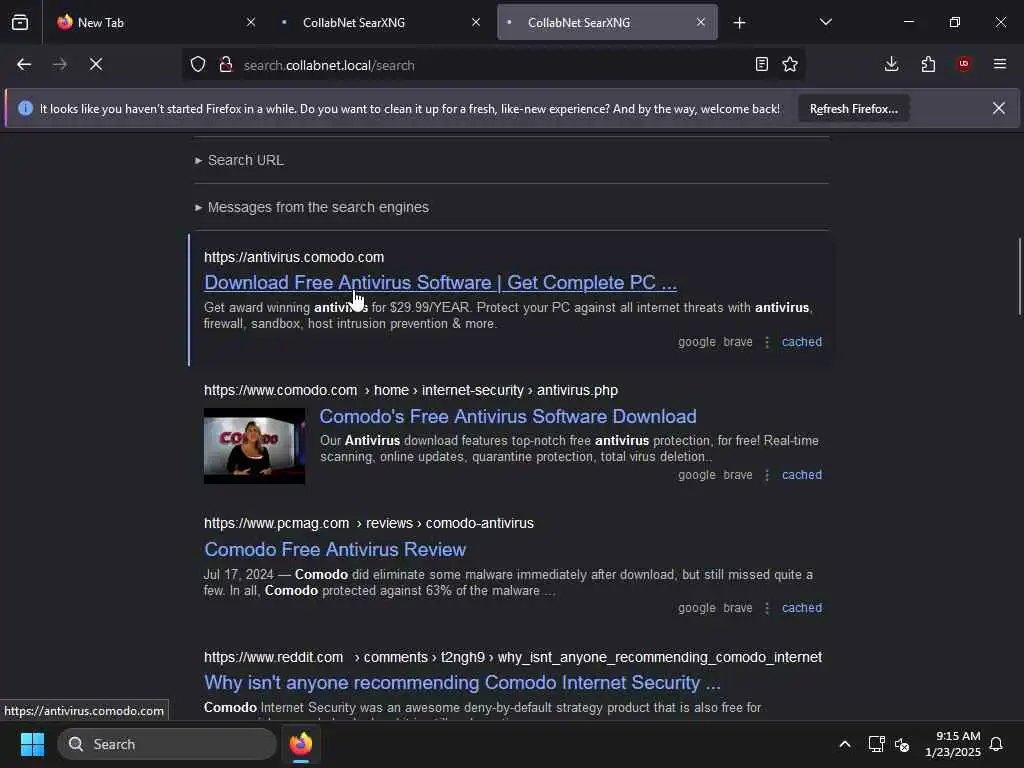Viewport: 1024px width, 768px height.
Task: Open uBlock Origin extension popup
Action: point(964,64)
